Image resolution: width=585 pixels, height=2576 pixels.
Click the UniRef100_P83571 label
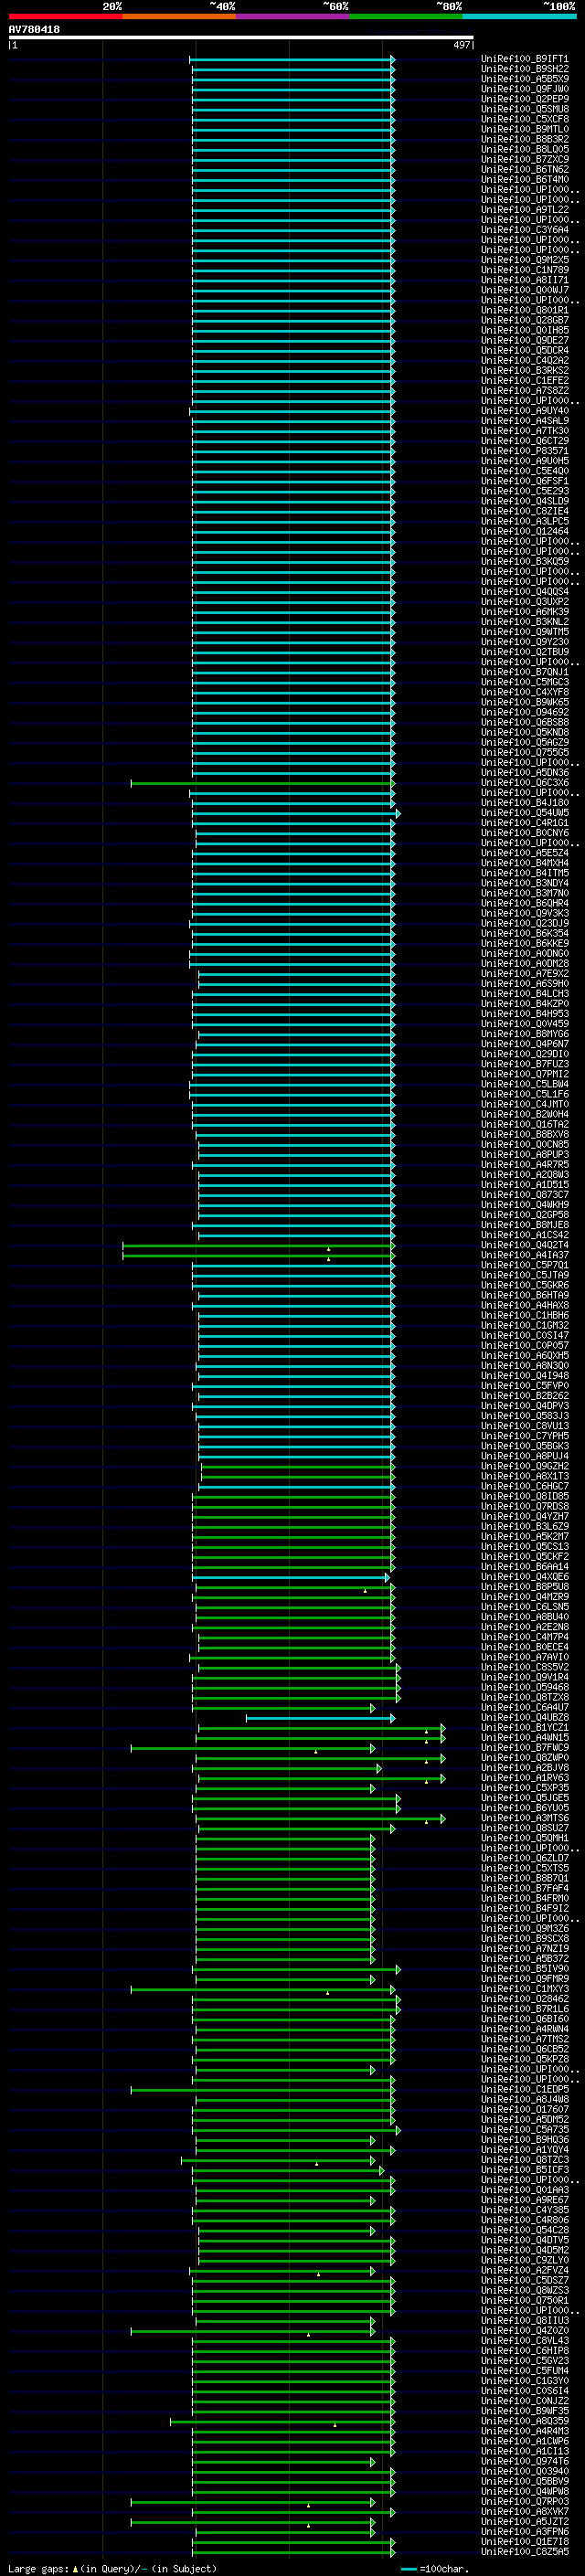(525, 451)
